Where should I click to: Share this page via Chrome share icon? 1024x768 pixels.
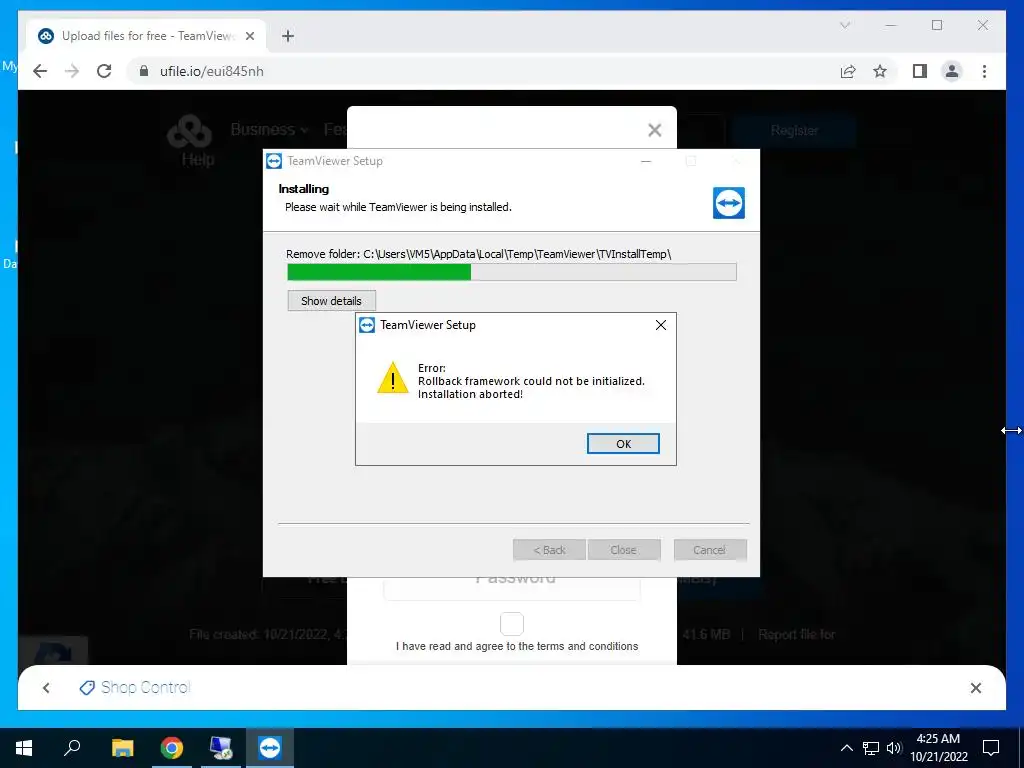click(848, 71)
